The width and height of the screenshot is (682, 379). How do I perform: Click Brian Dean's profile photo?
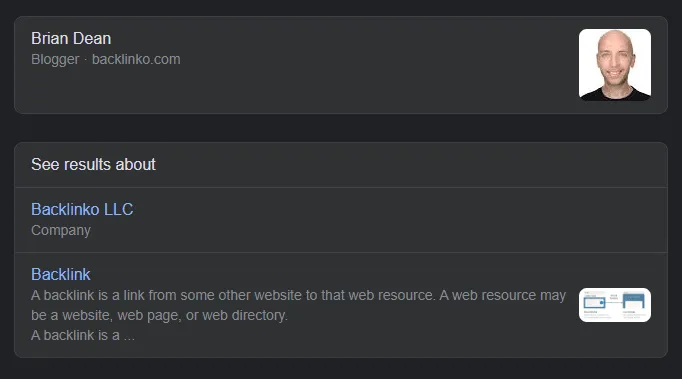tap(615, 65)
